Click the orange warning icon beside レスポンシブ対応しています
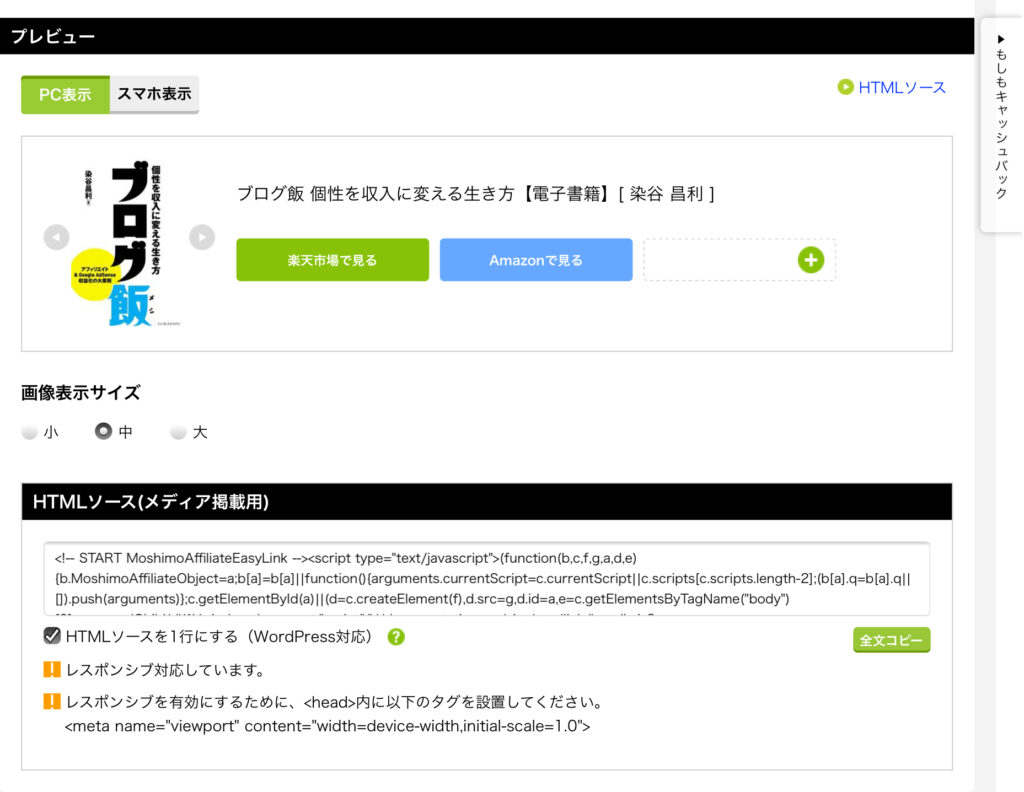The width and height of the screenshot is (1024, 792). [x=52, y=669]
